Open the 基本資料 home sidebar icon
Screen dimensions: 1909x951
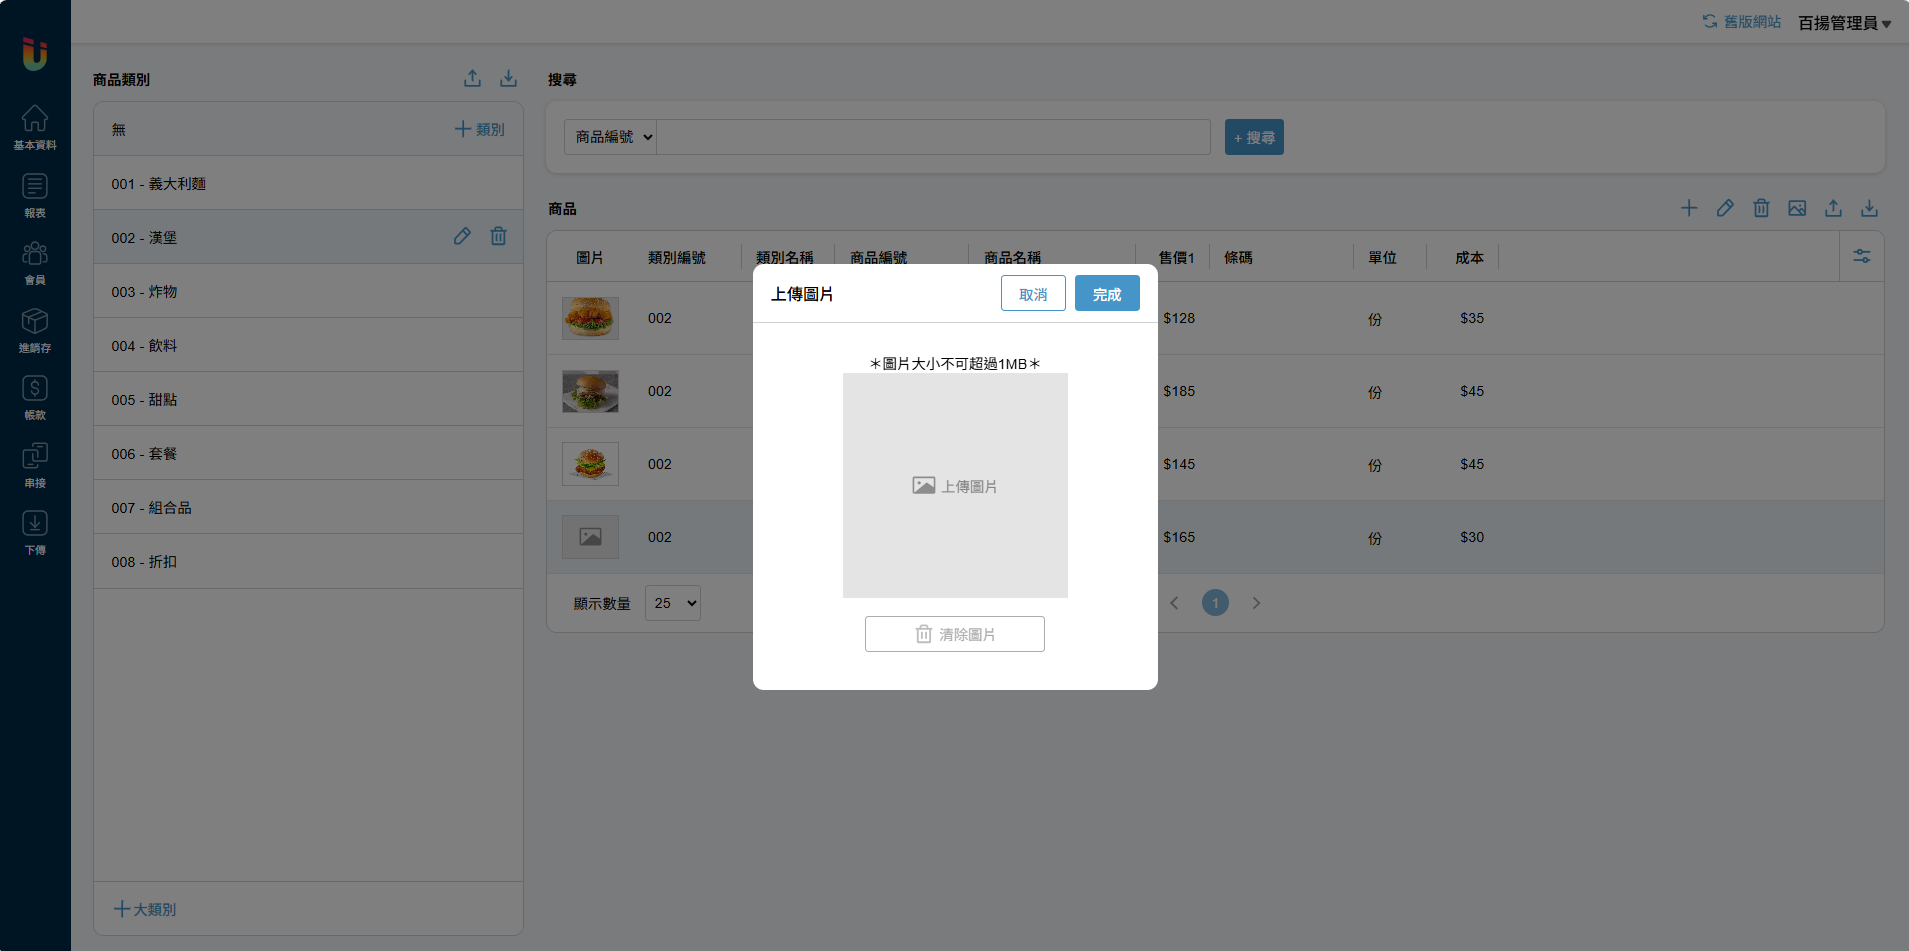pyautogui.click(x=35, y=127)
